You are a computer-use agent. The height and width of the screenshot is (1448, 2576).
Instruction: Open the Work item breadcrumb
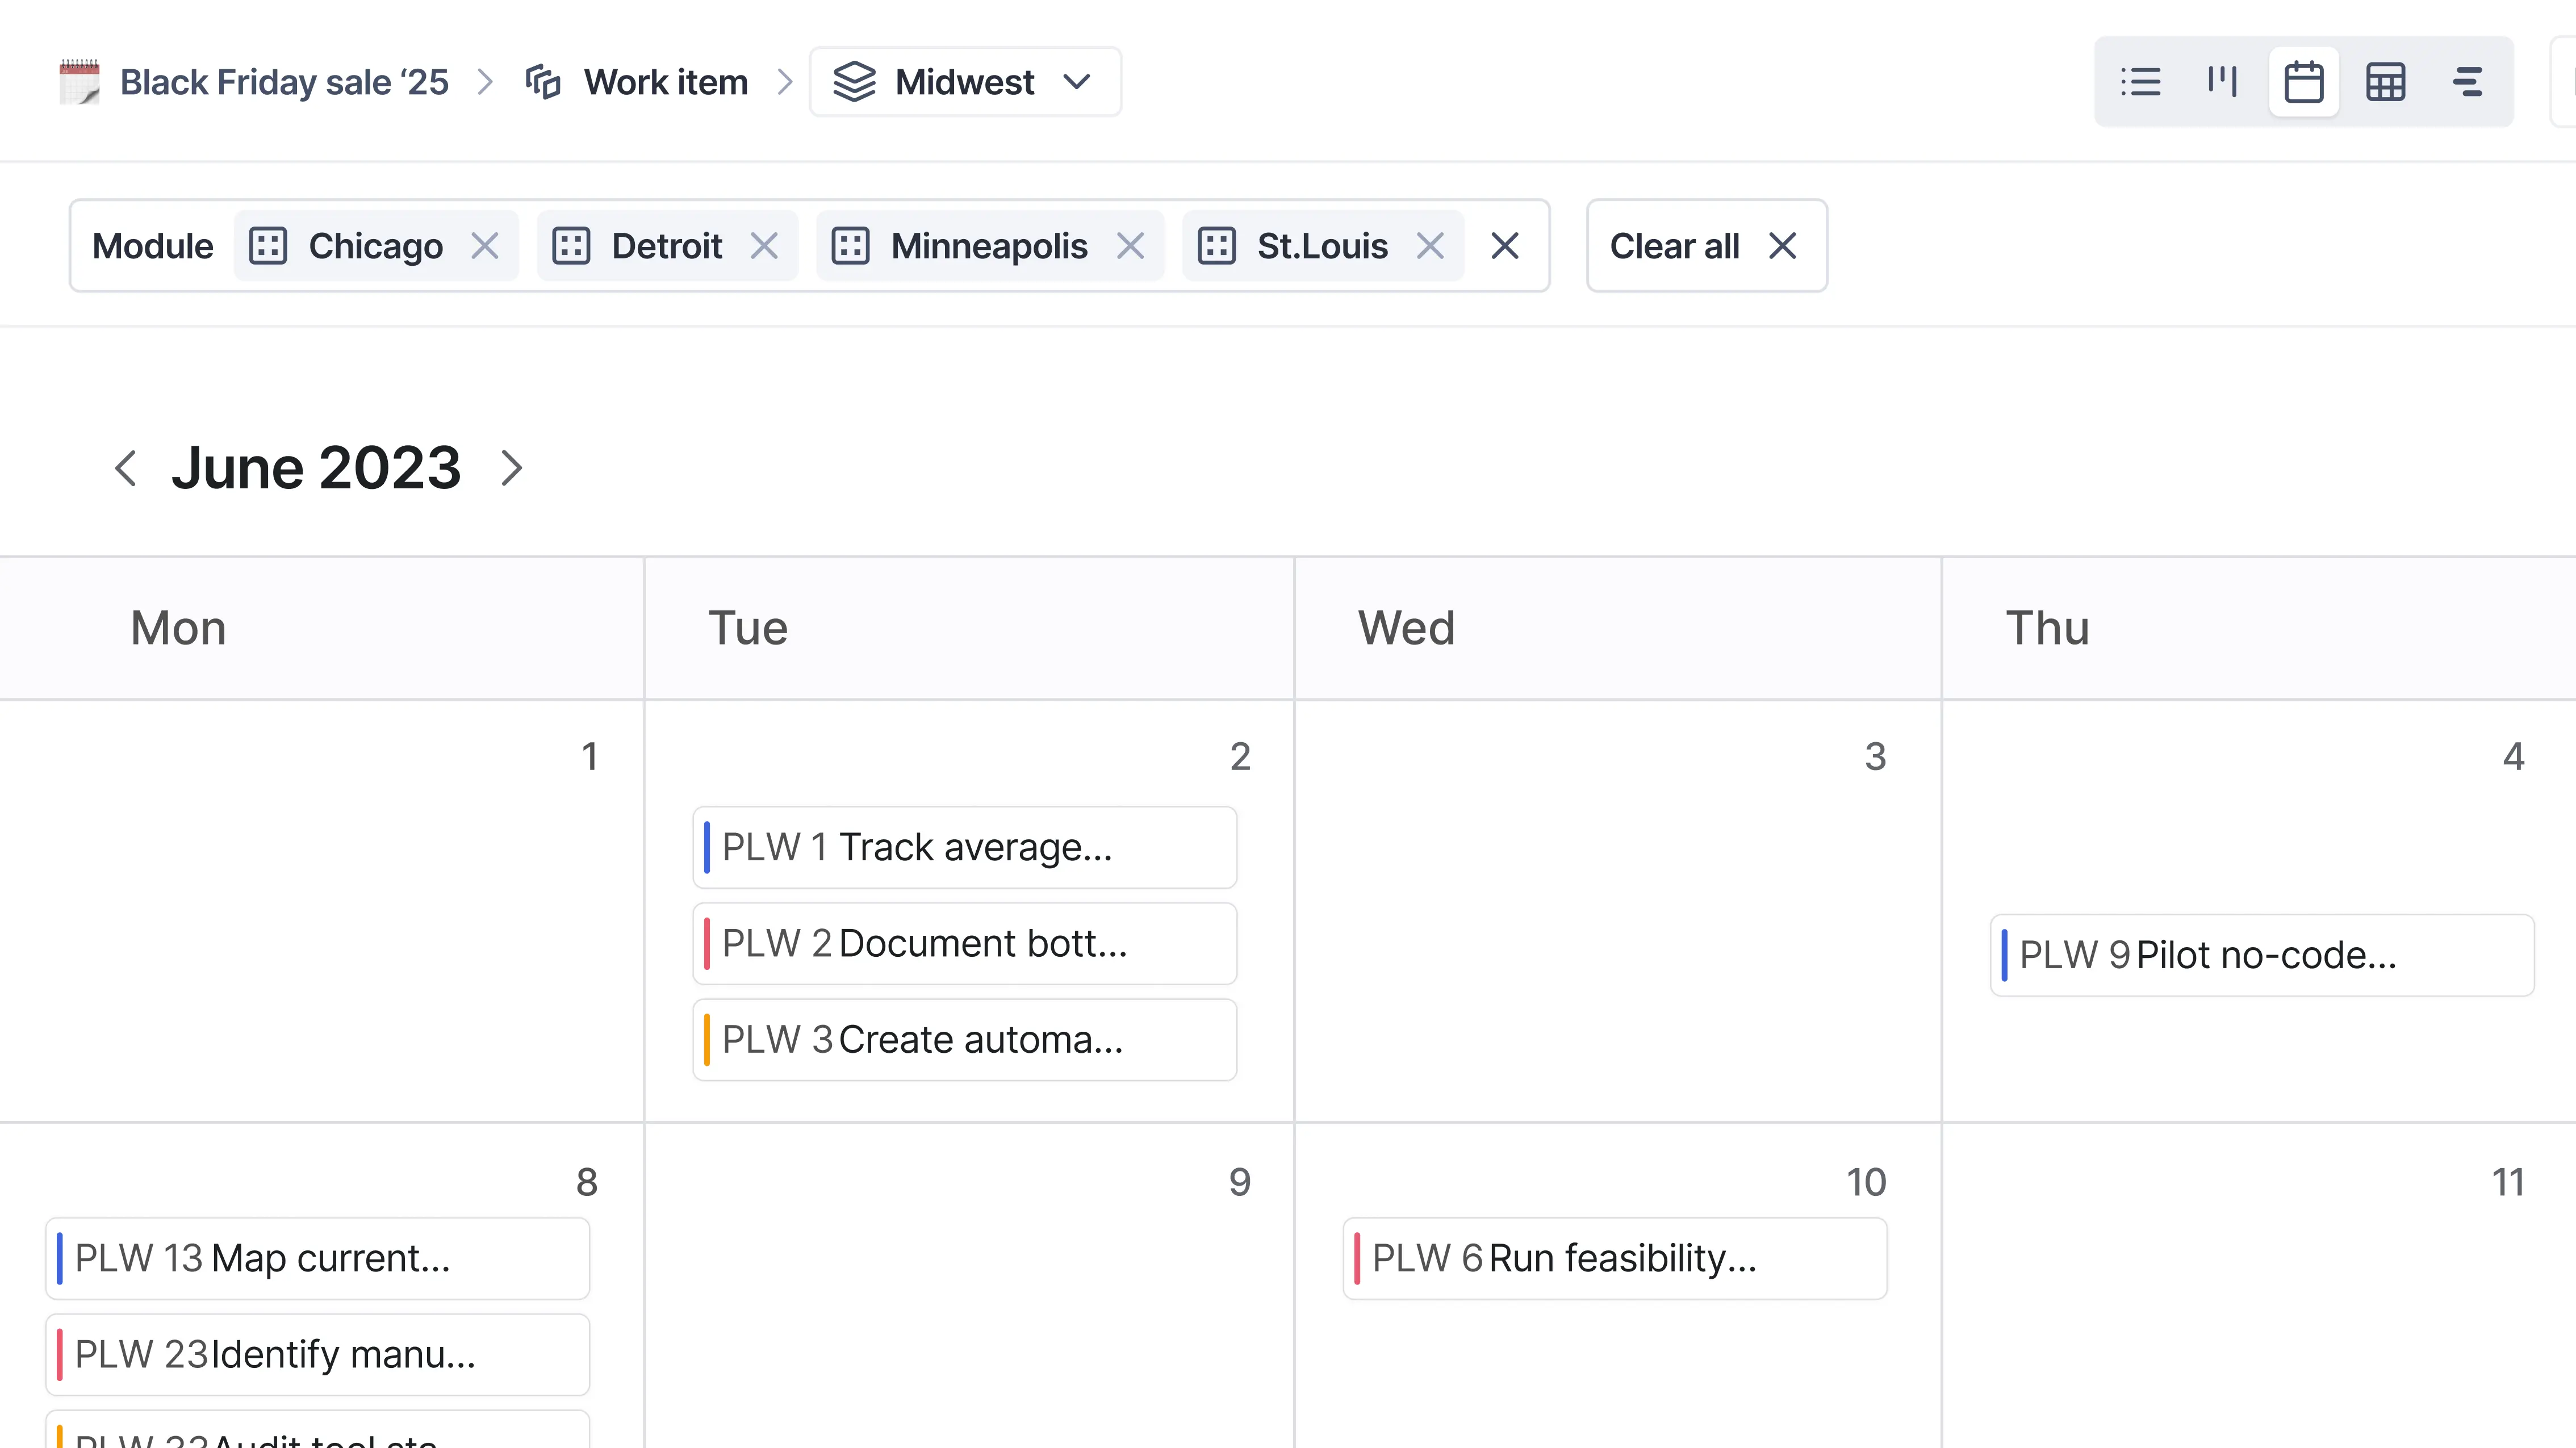click(x=666, y=82)
